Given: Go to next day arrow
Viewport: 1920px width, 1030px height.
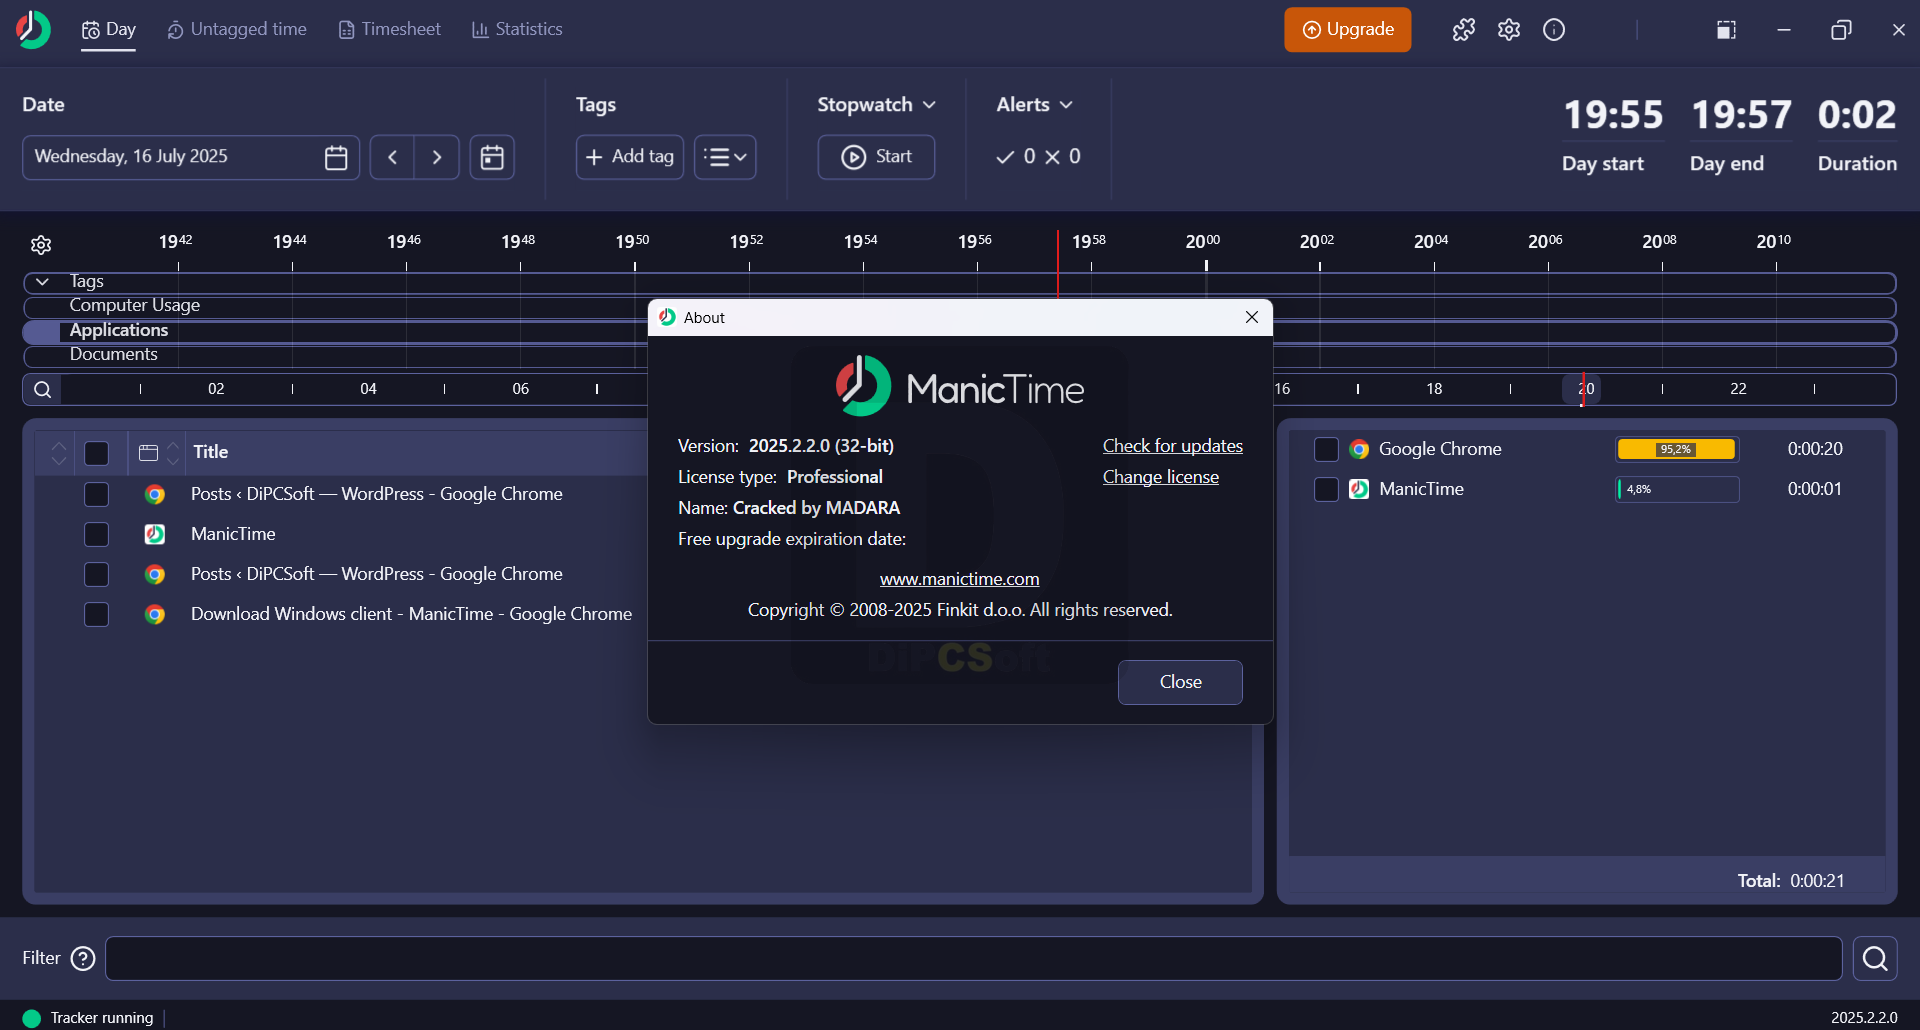Looking at the screenshot, I should point(437,157).
